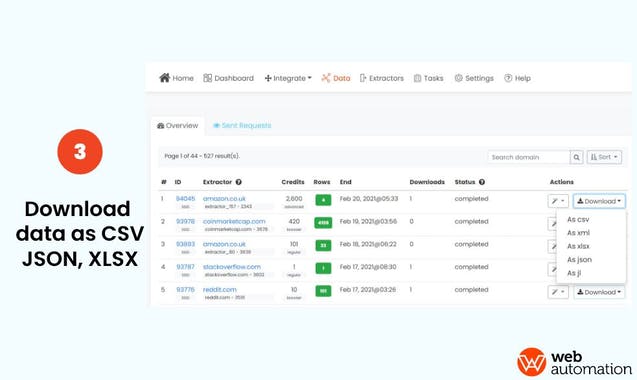Open job ID 93883
The width and height of the screenshot is (637, 380).
tap(185, 244)
